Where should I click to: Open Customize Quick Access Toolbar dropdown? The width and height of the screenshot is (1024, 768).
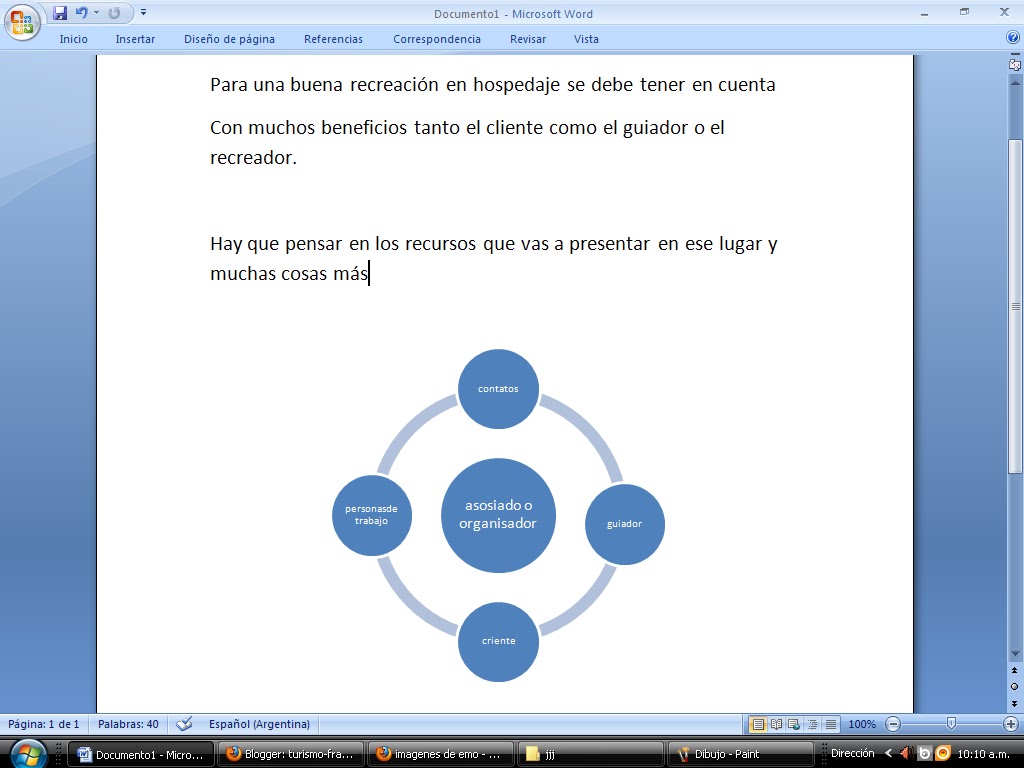click(x=144, y=12)
